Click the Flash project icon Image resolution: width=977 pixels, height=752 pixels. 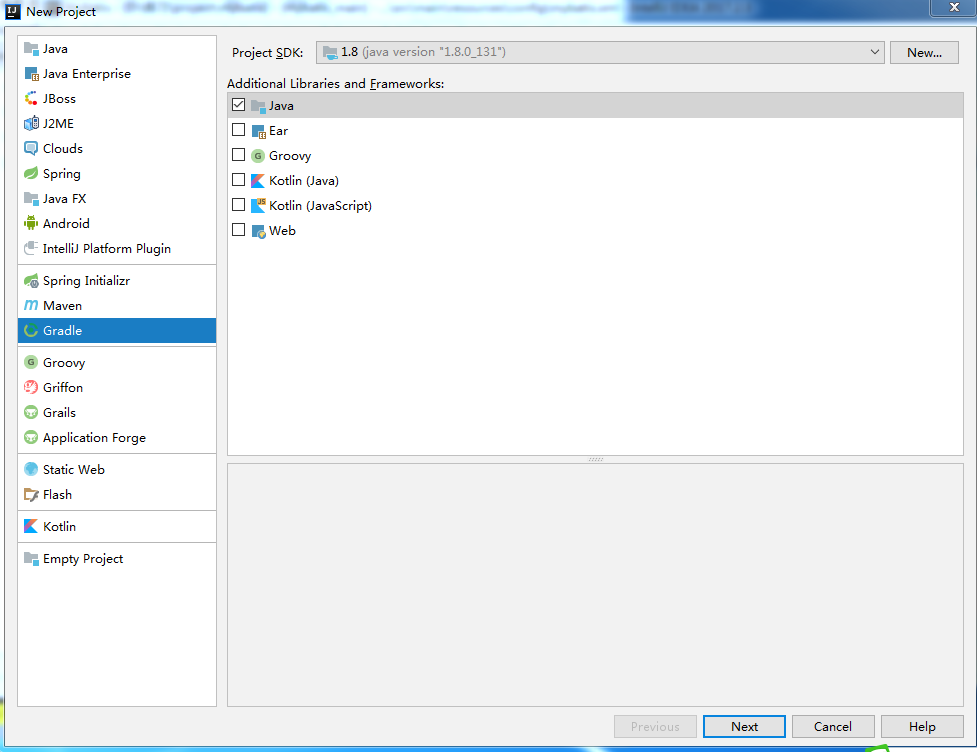click(31, 495)
